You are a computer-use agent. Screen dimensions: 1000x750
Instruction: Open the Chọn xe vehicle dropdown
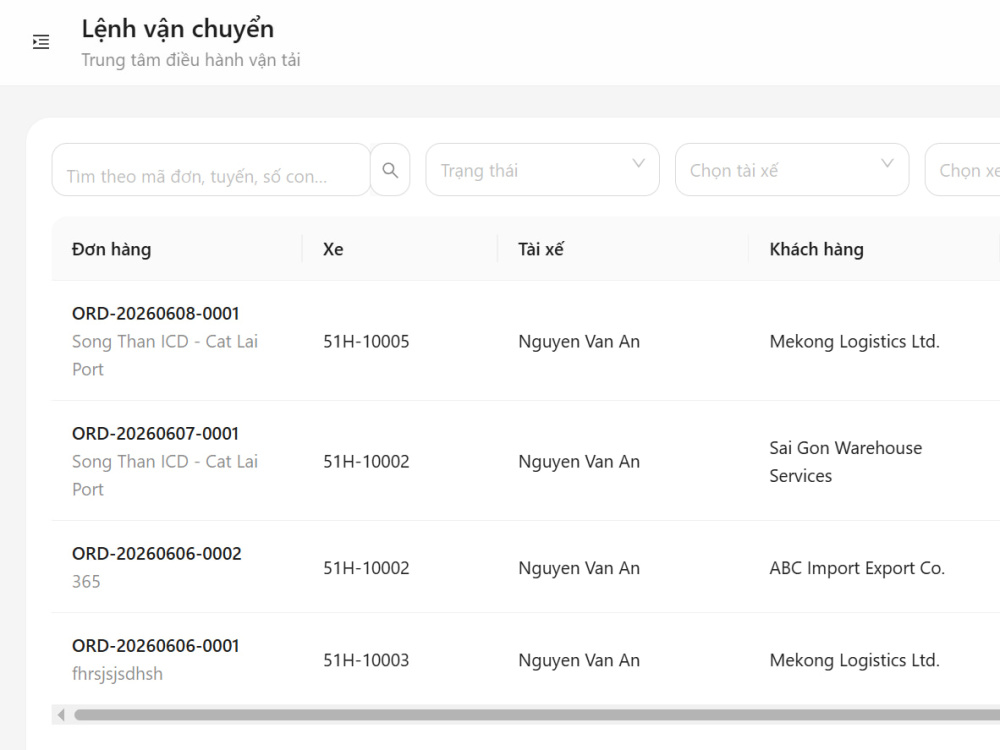coord(962,170)
